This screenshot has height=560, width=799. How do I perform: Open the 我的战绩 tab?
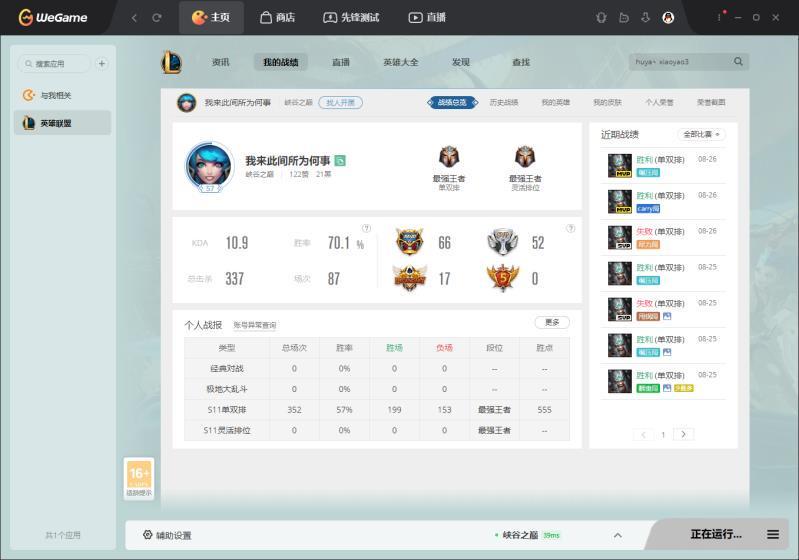(281, 62)
